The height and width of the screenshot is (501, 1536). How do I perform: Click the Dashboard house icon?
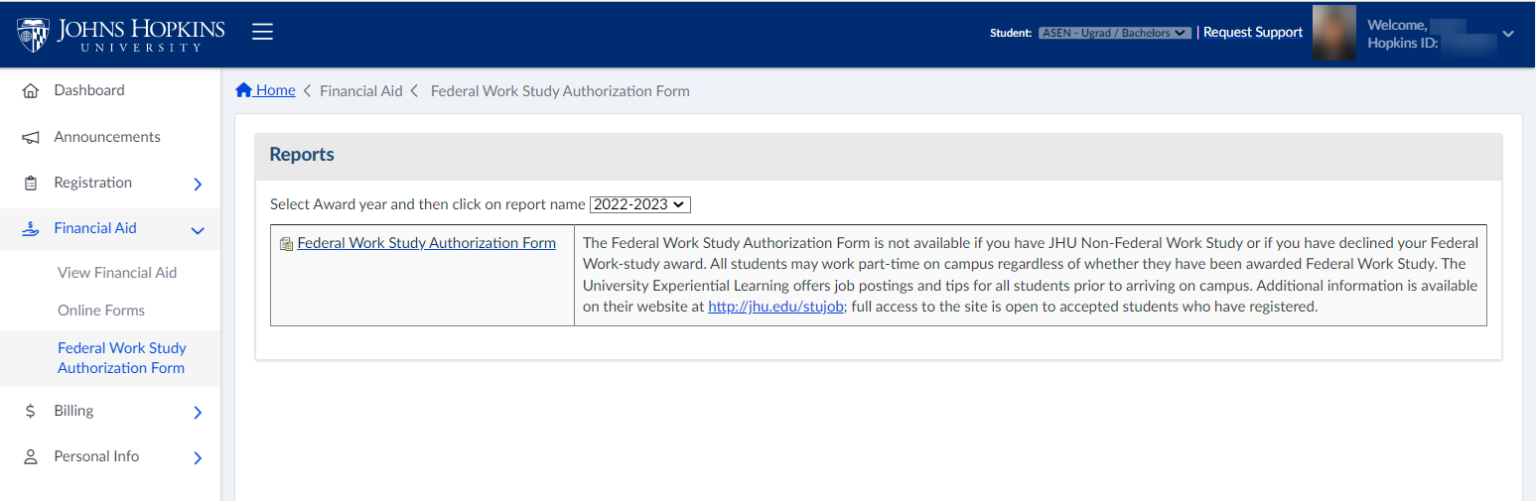(x=30, y=91)
